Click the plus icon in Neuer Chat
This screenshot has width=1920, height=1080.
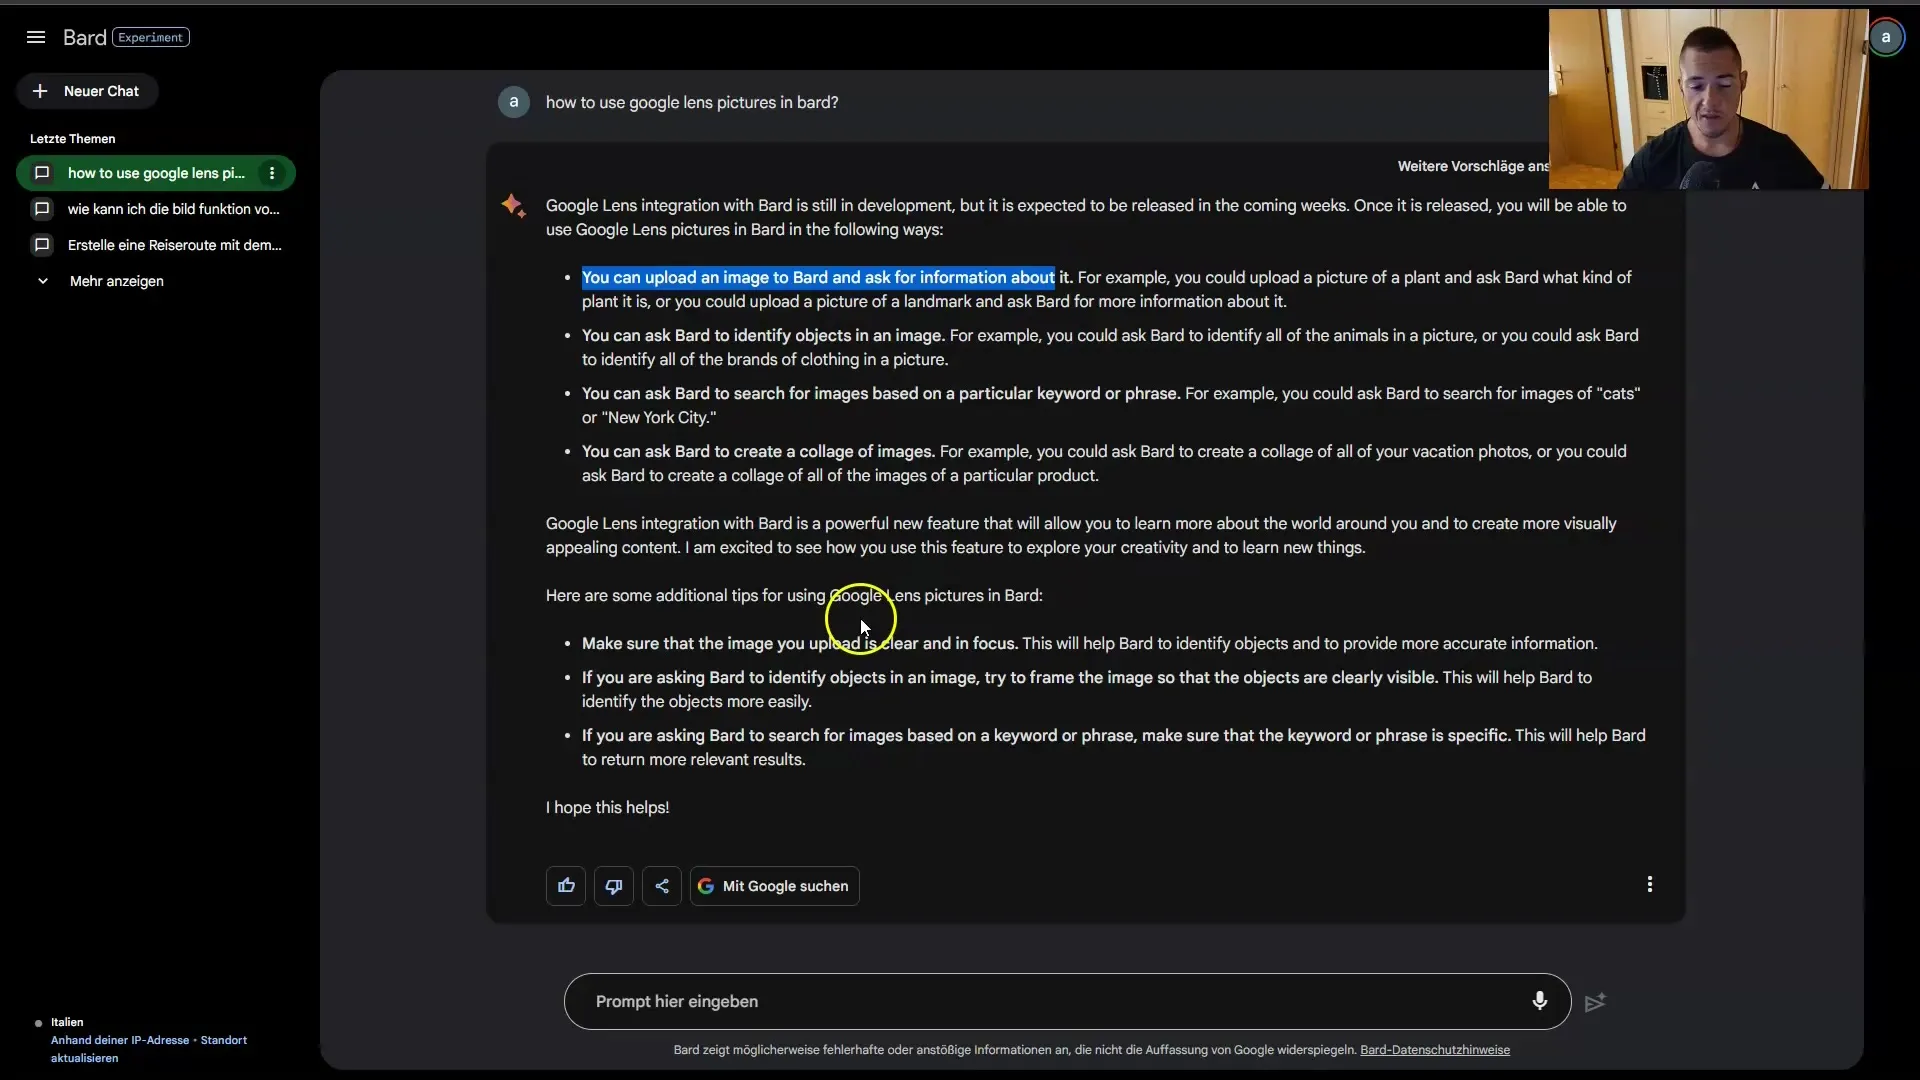pyautogui.click(x=40, y=91)
